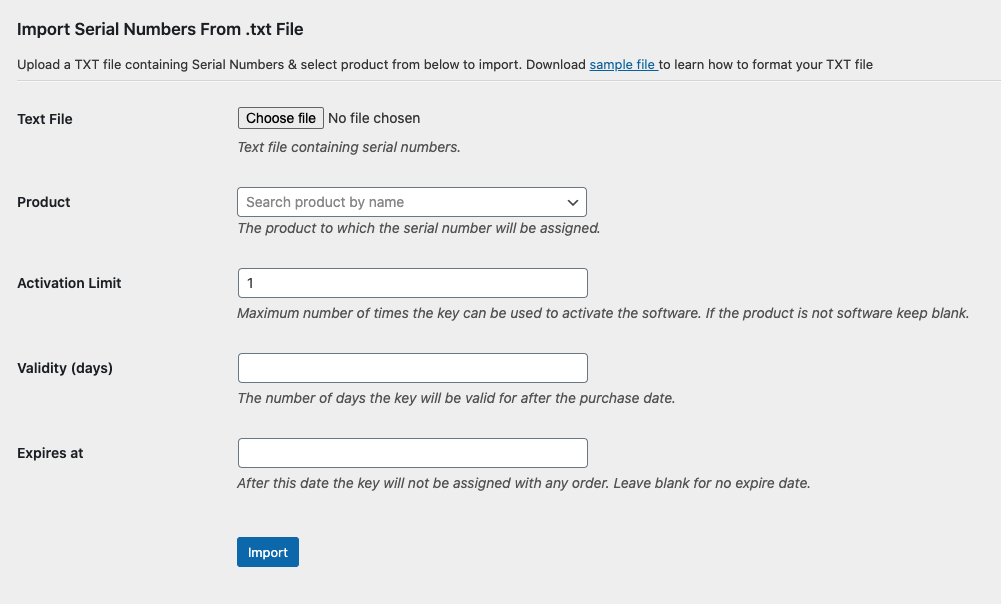Click the 'Import Serial Numbers From .txt File' heading
This screenshot has height=604, width=1001.
[160, 29]
